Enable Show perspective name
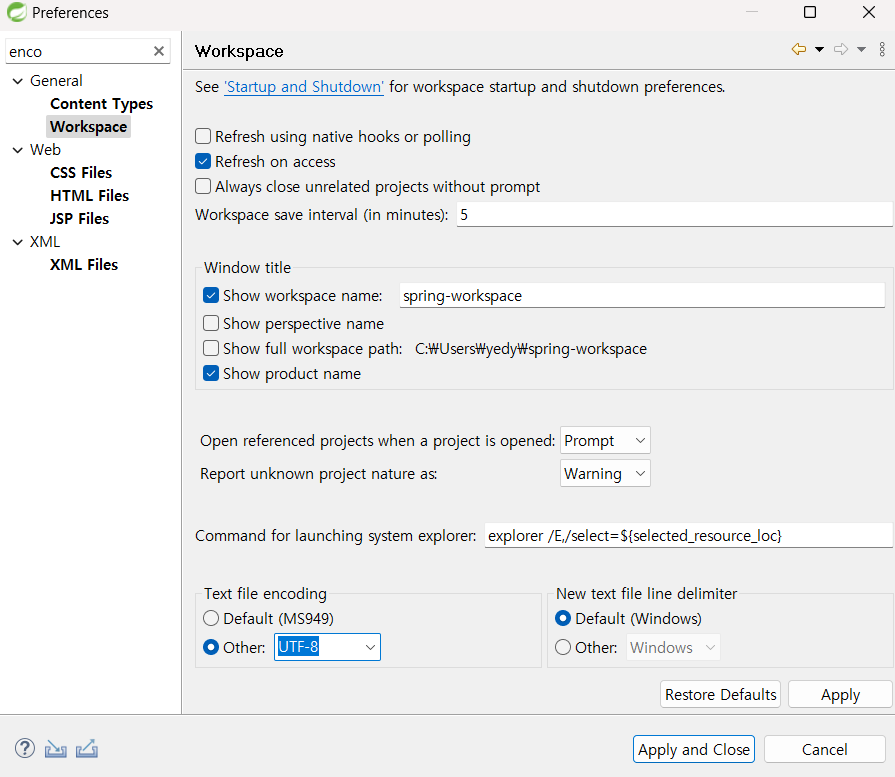 211,324
